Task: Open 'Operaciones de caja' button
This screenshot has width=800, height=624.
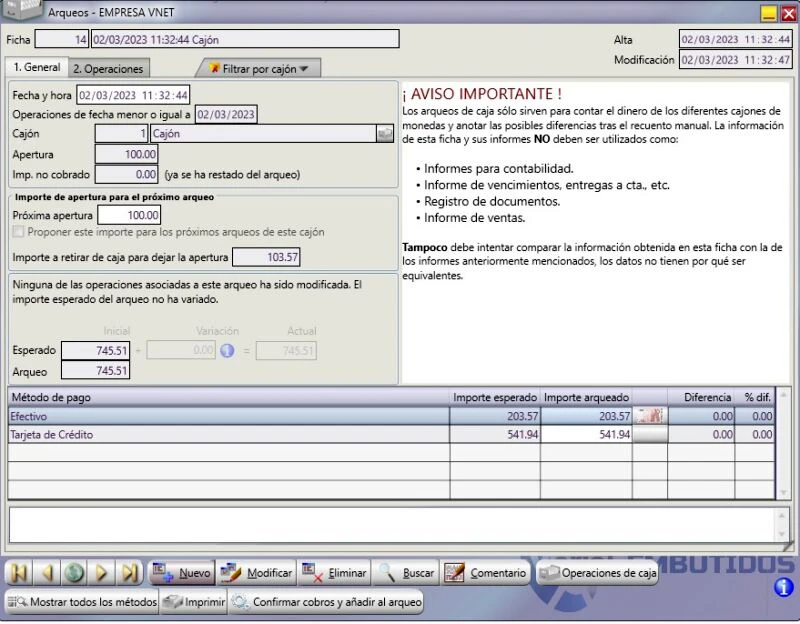Action: [x=597, y=573]
